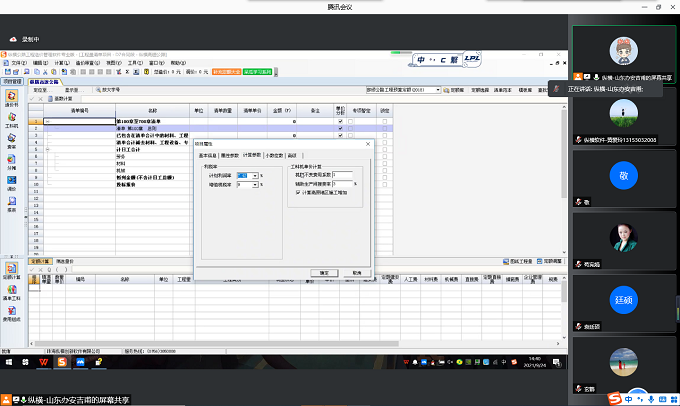
Task: Switch to 基本信息 tab in dialog
Action: tap(207, 155)
